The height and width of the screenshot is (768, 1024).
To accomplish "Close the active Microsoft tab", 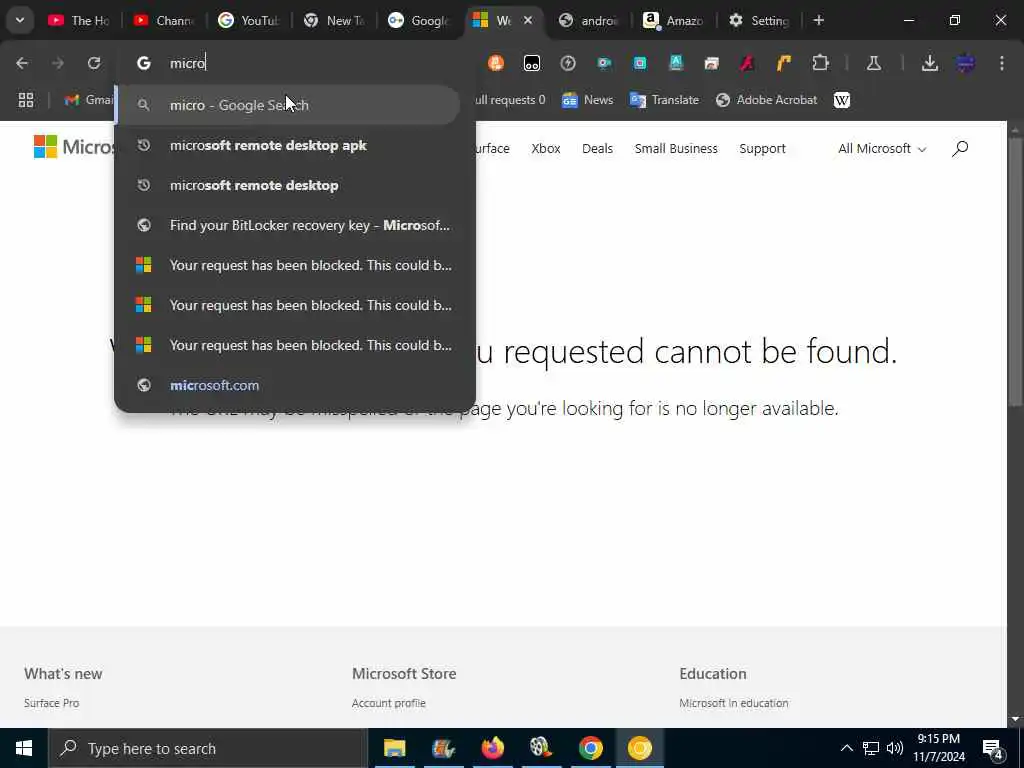I will [x=528, y=20].
